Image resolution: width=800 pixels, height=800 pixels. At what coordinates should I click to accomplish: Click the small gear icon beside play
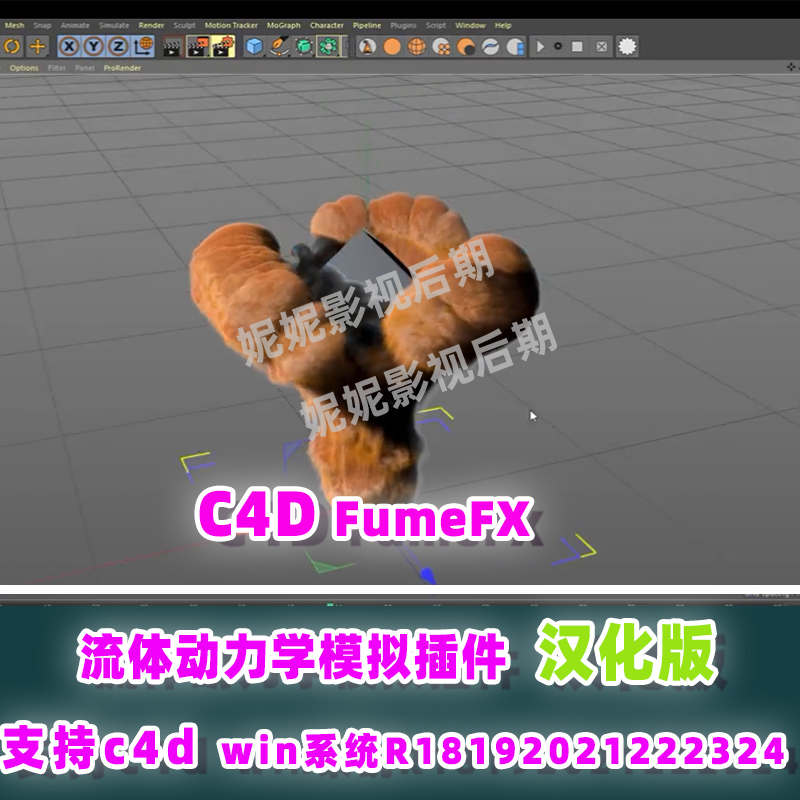pyautogui.click(x=558, y=46)
